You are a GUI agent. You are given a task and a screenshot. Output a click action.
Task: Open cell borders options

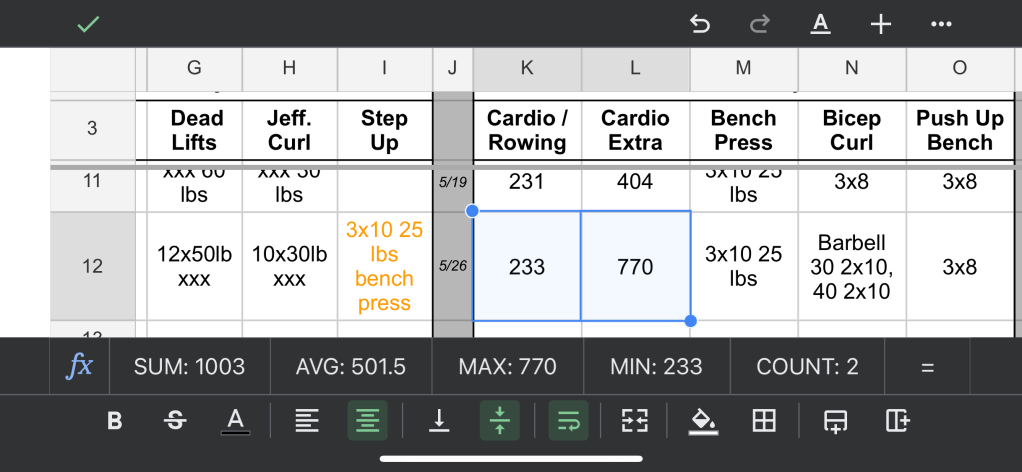click(764, 421)
